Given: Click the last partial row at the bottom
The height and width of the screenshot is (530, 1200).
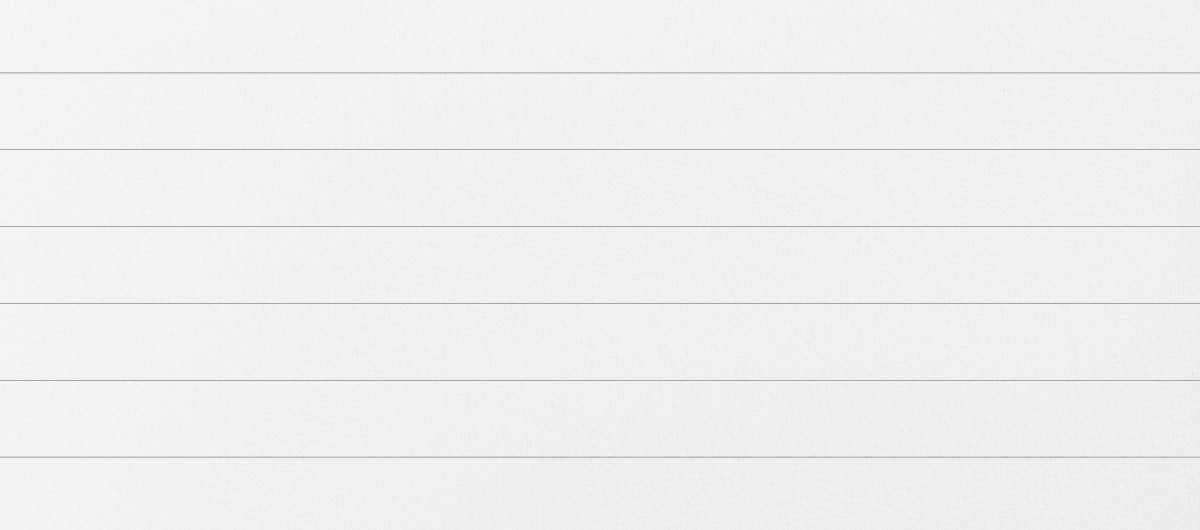Looking at the screenshot, I should [x=600, y=494].
